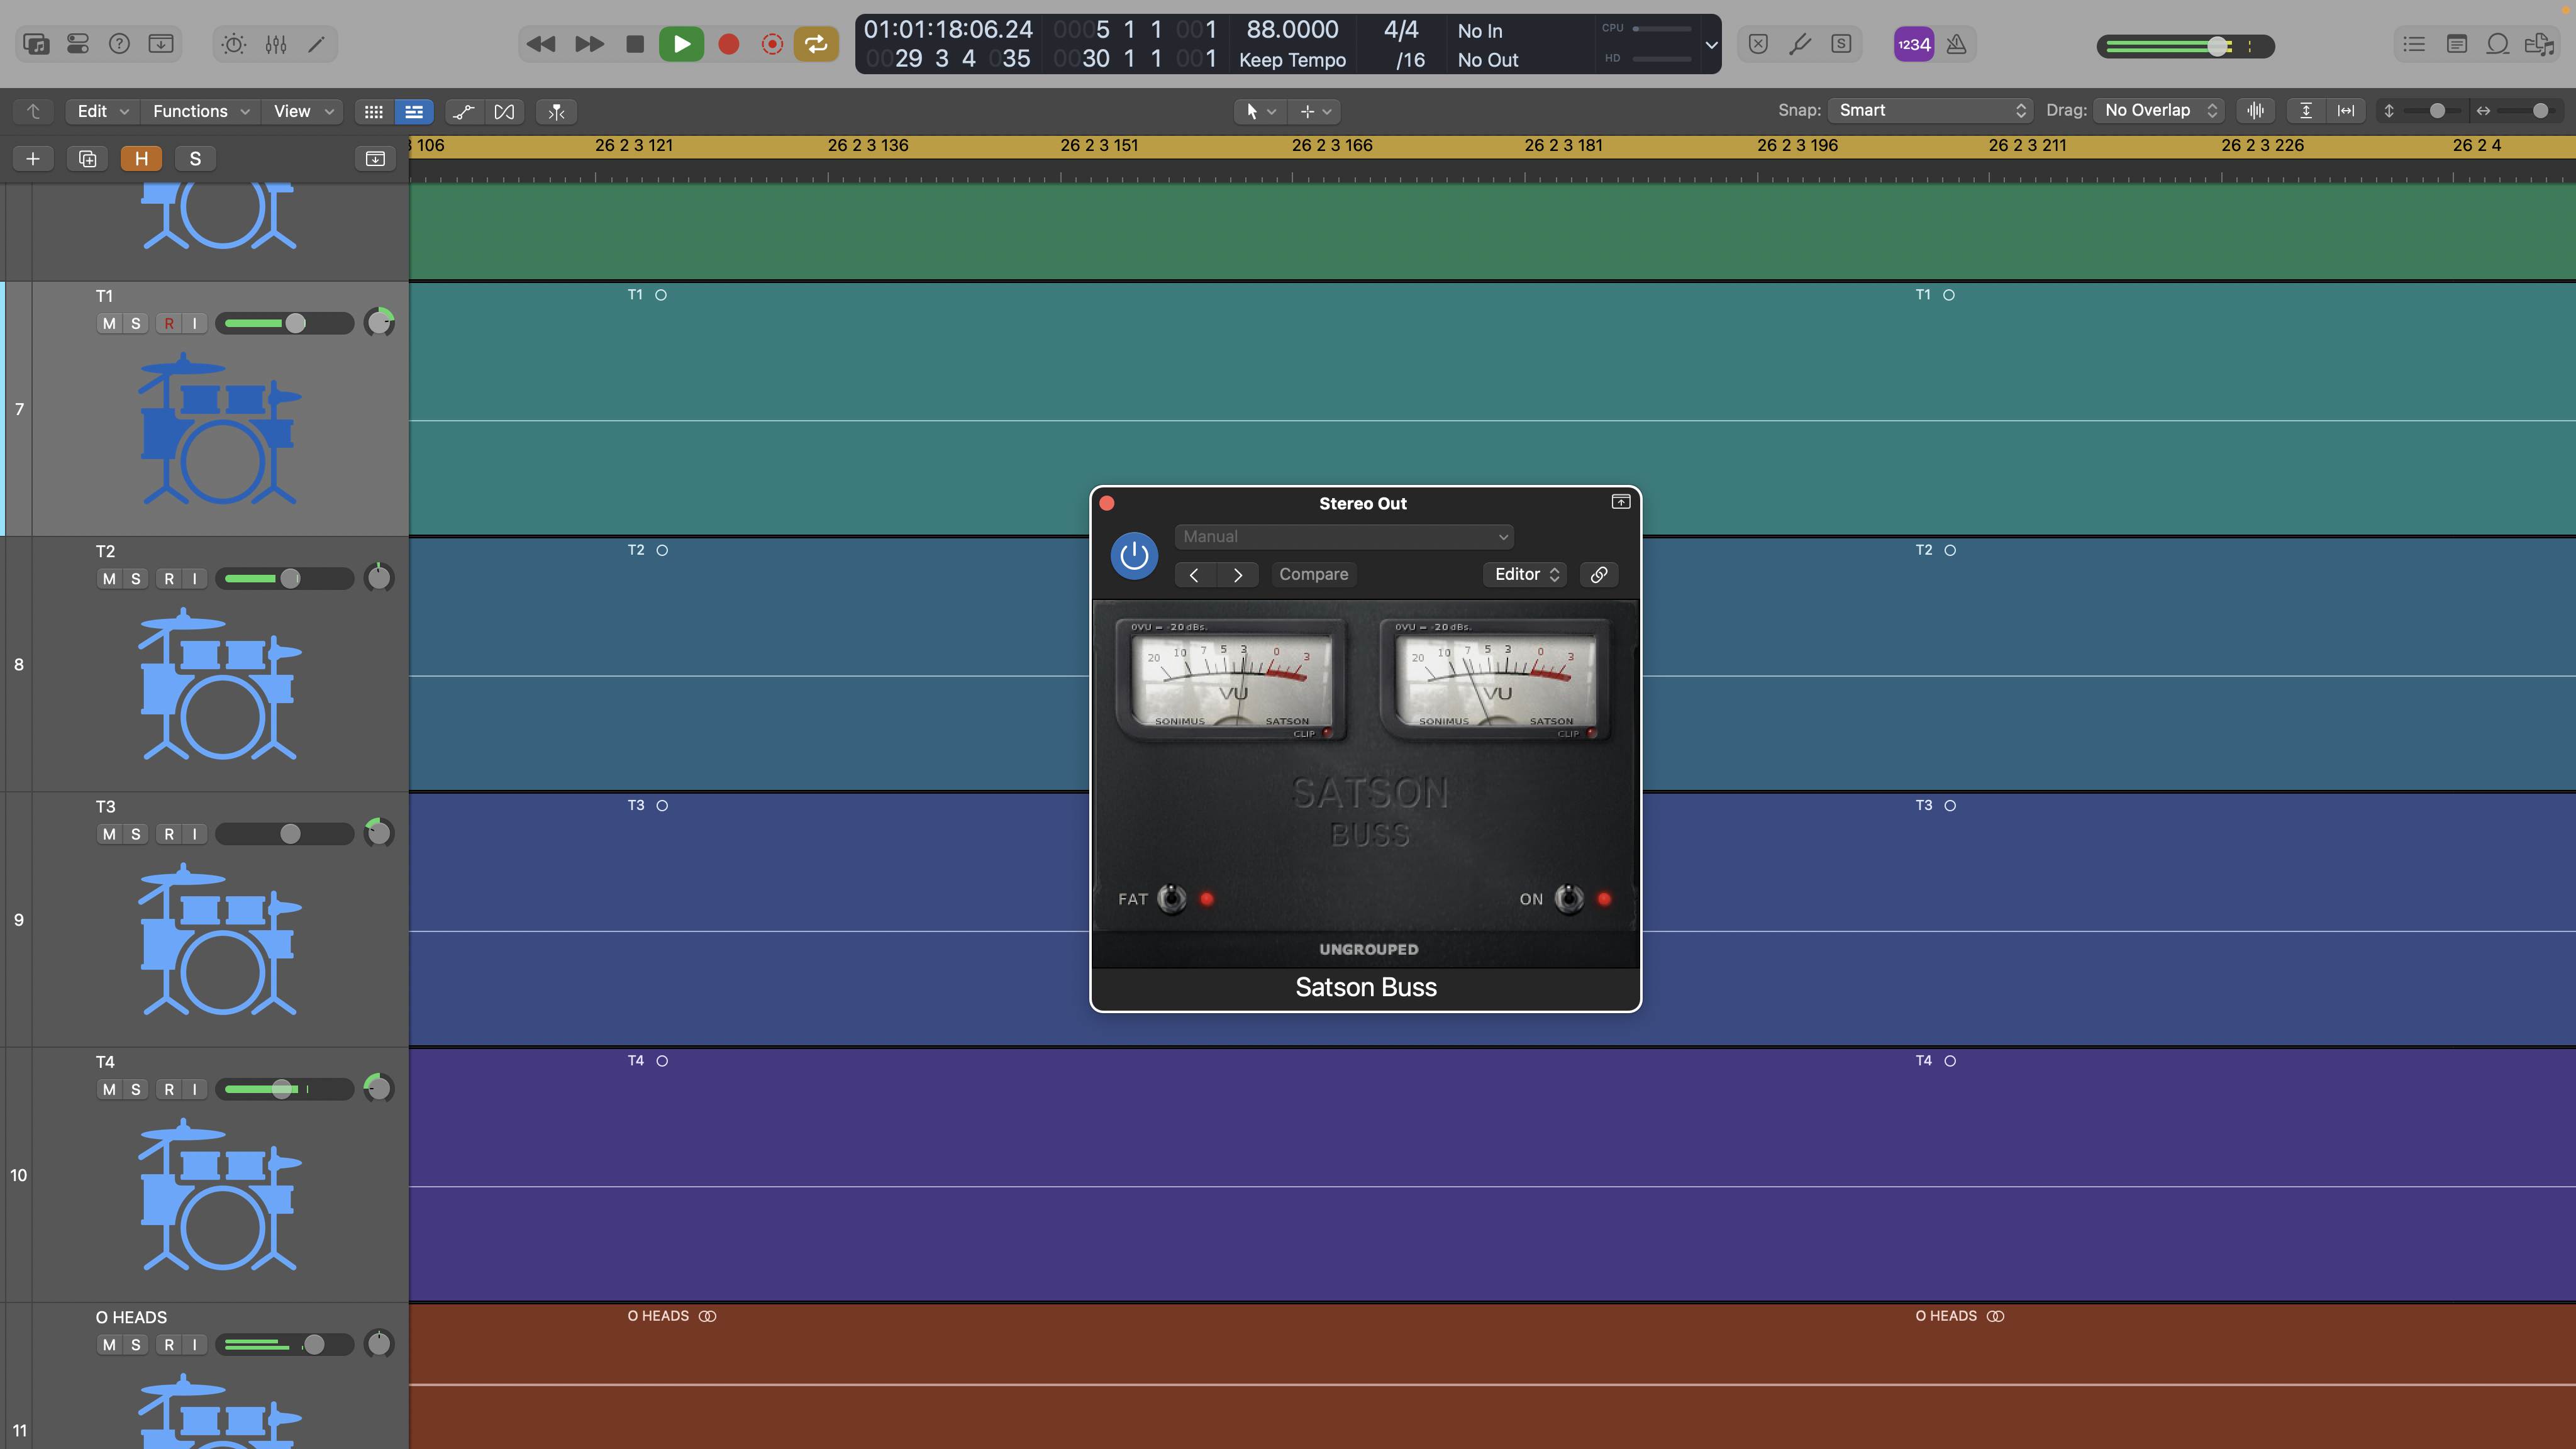Click the Fast Forward transport button

589,44
